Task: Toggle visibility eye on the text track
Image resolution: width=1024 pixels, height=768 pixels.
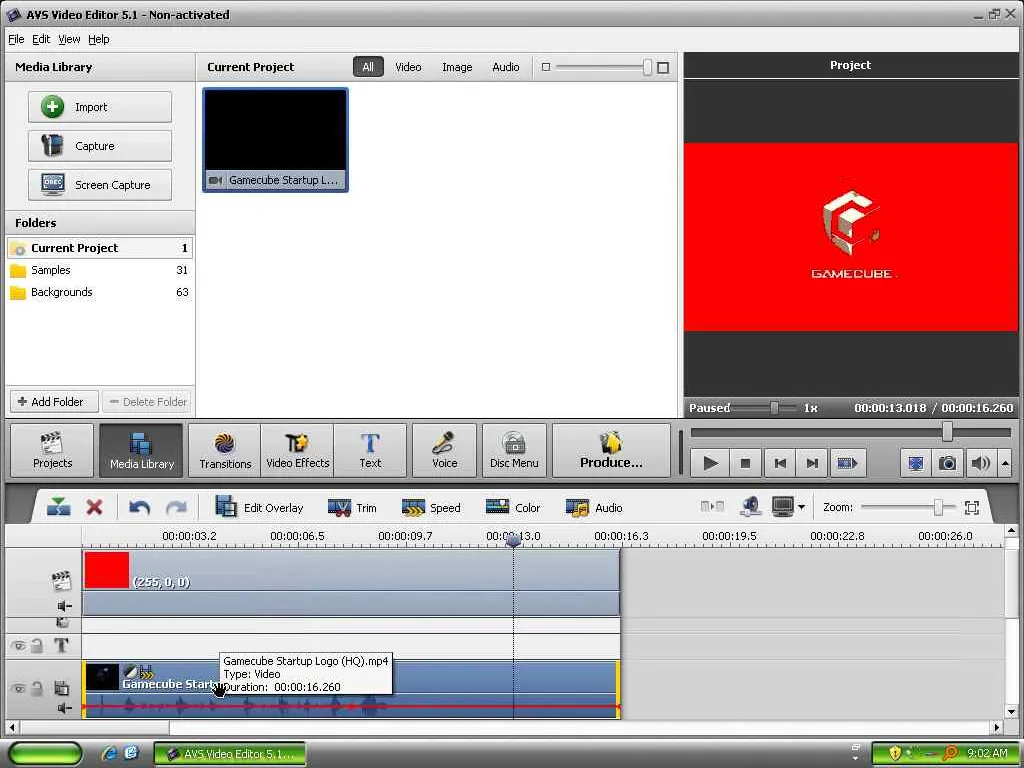Action: 18,646
